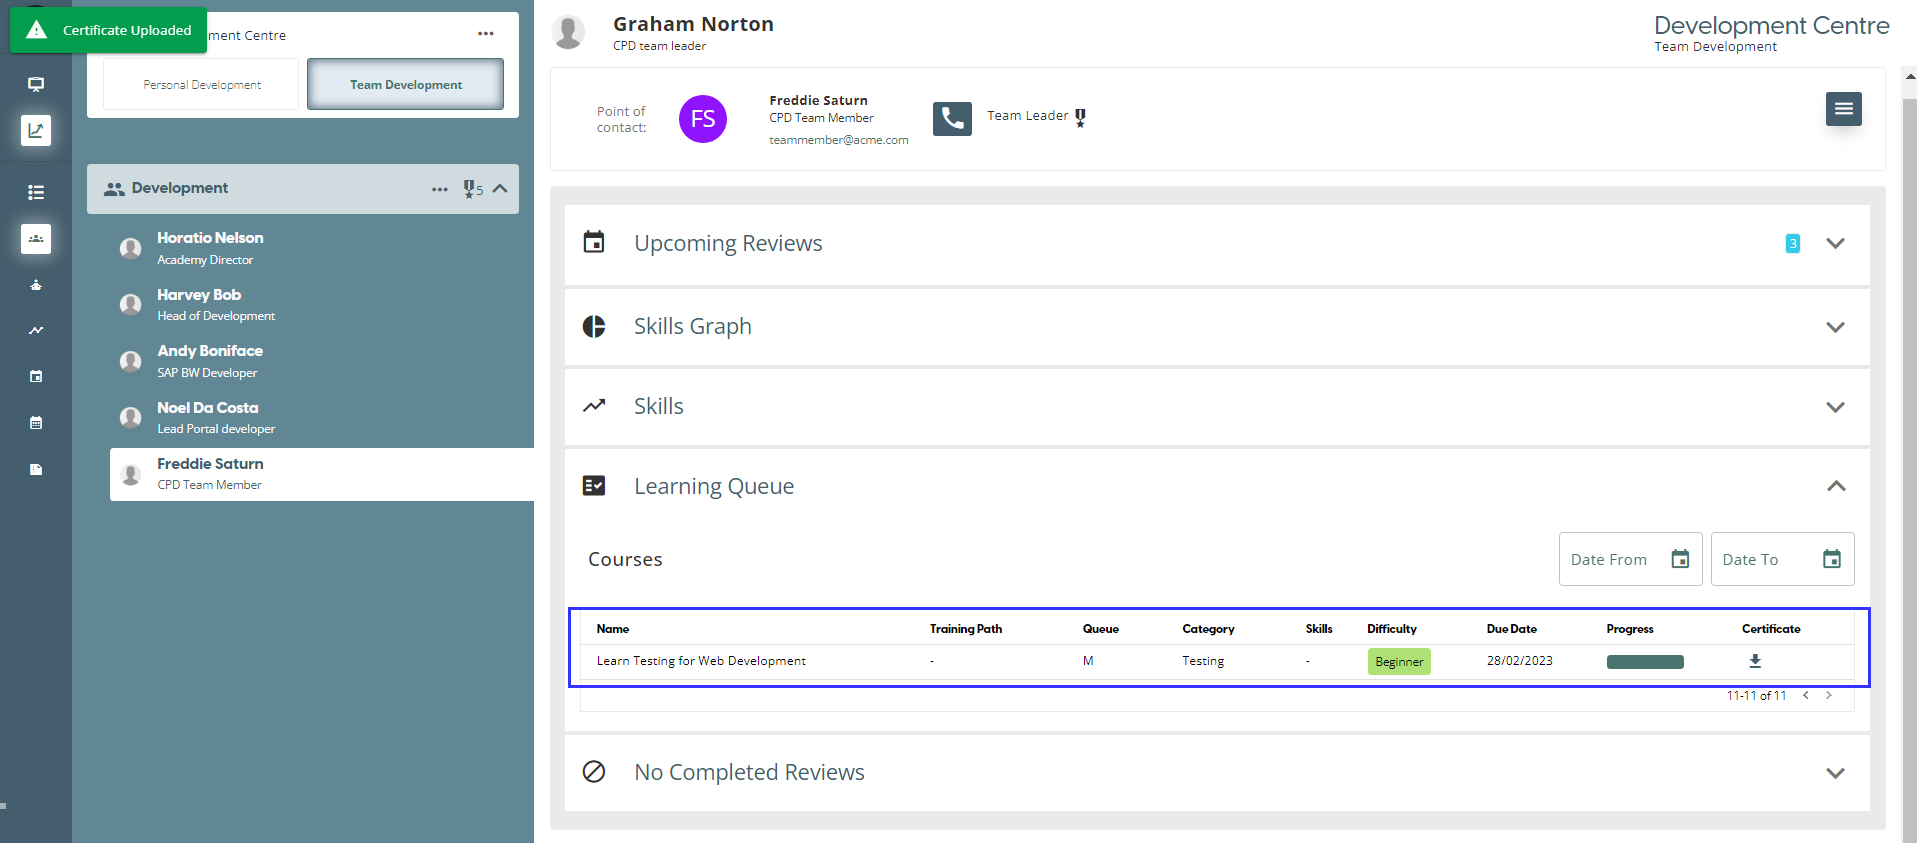Image resolution: width=1917 pixels, height=843 pixels.
Task: Click the Date From calendar icon
Action: tap(1680, 559)
